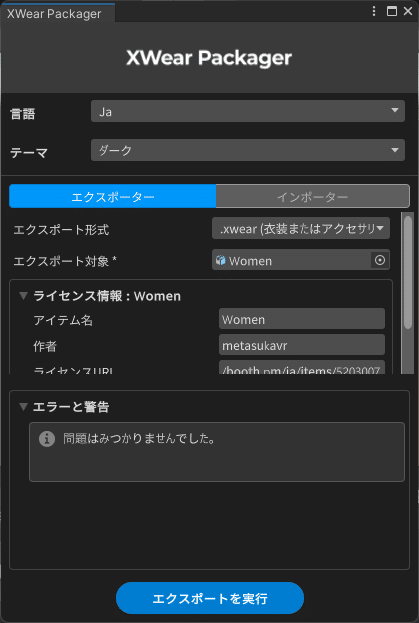The height and width of the screenshot is (623, 419).
Task: Open the テーマ theme dropdown showing ダーク
Action: click(x=248, y=150)
